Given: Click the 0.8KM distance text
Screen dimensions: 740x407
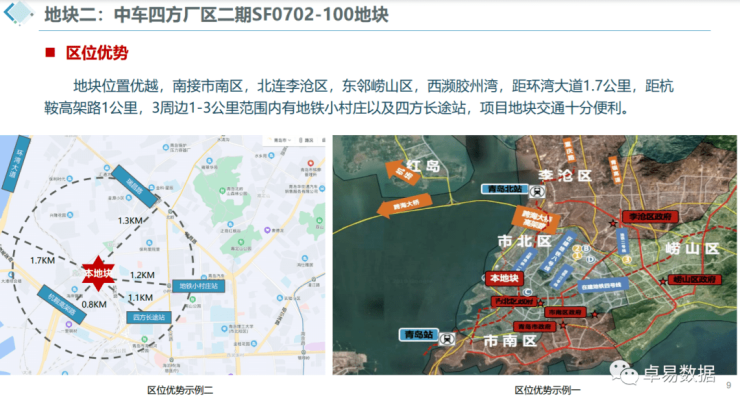Looking at the screenshot, I should [x=94, y=305].
